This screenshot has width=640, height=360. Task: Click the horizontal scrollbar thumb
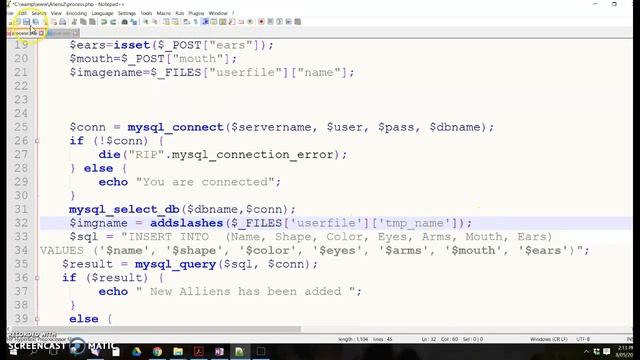pyautogui.click(x=156, y=329)
